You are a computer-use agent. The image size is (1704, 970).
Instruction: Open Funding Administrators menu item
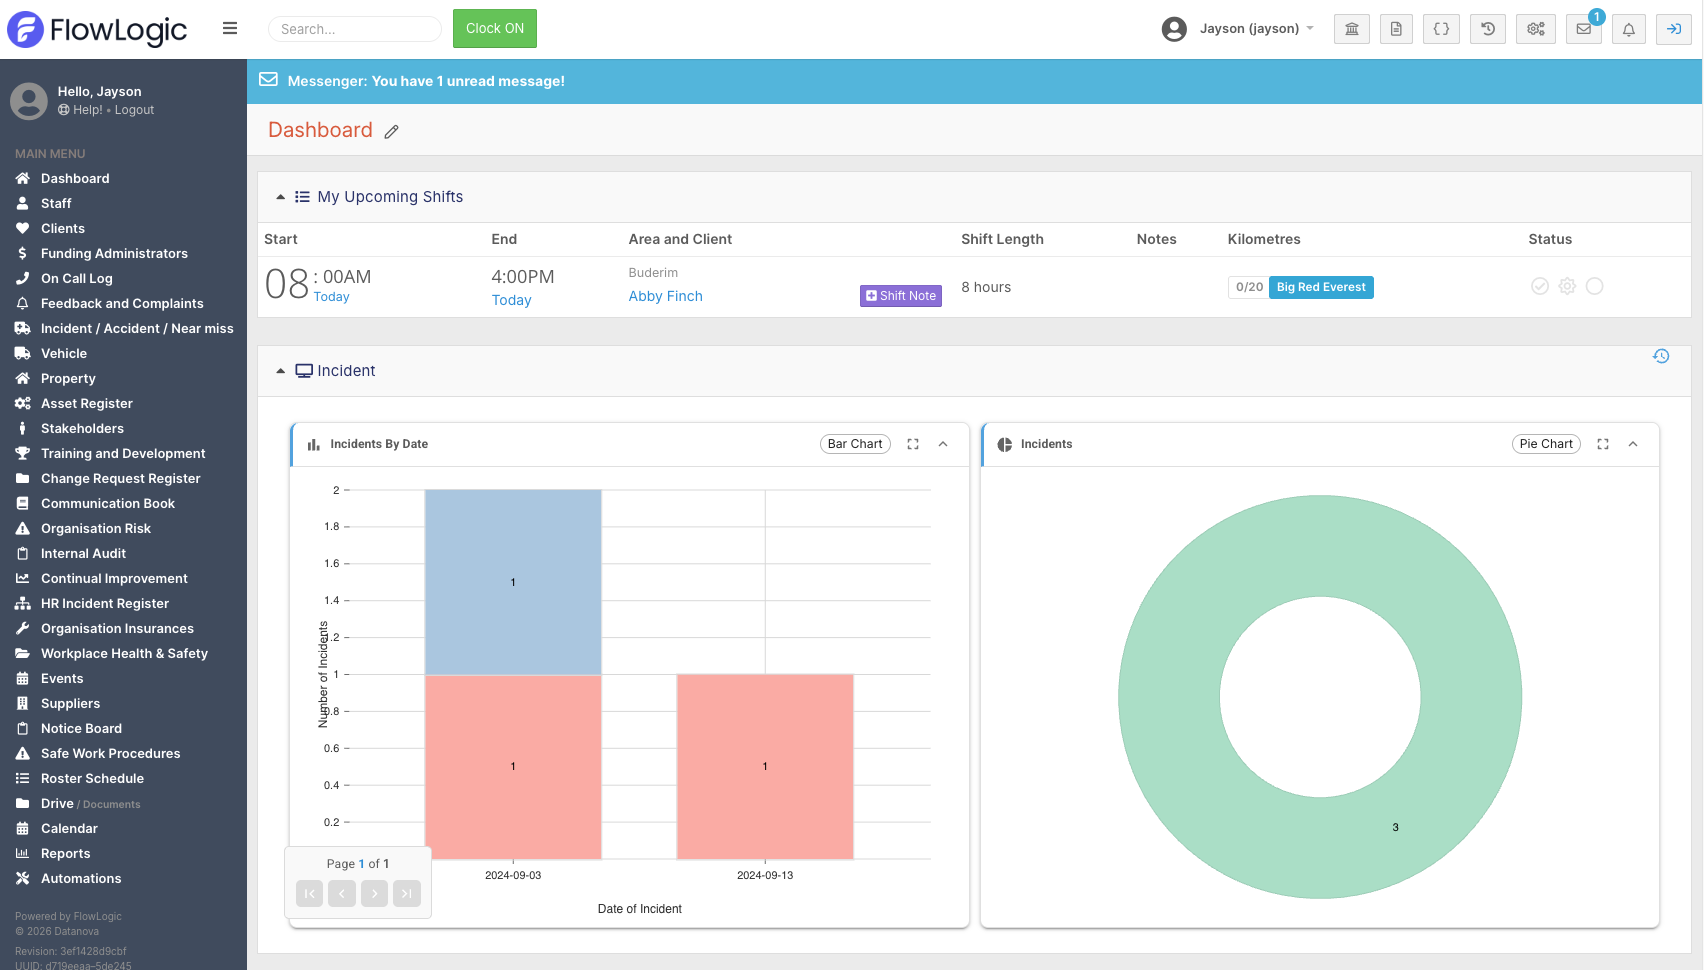tap(114, 253)
